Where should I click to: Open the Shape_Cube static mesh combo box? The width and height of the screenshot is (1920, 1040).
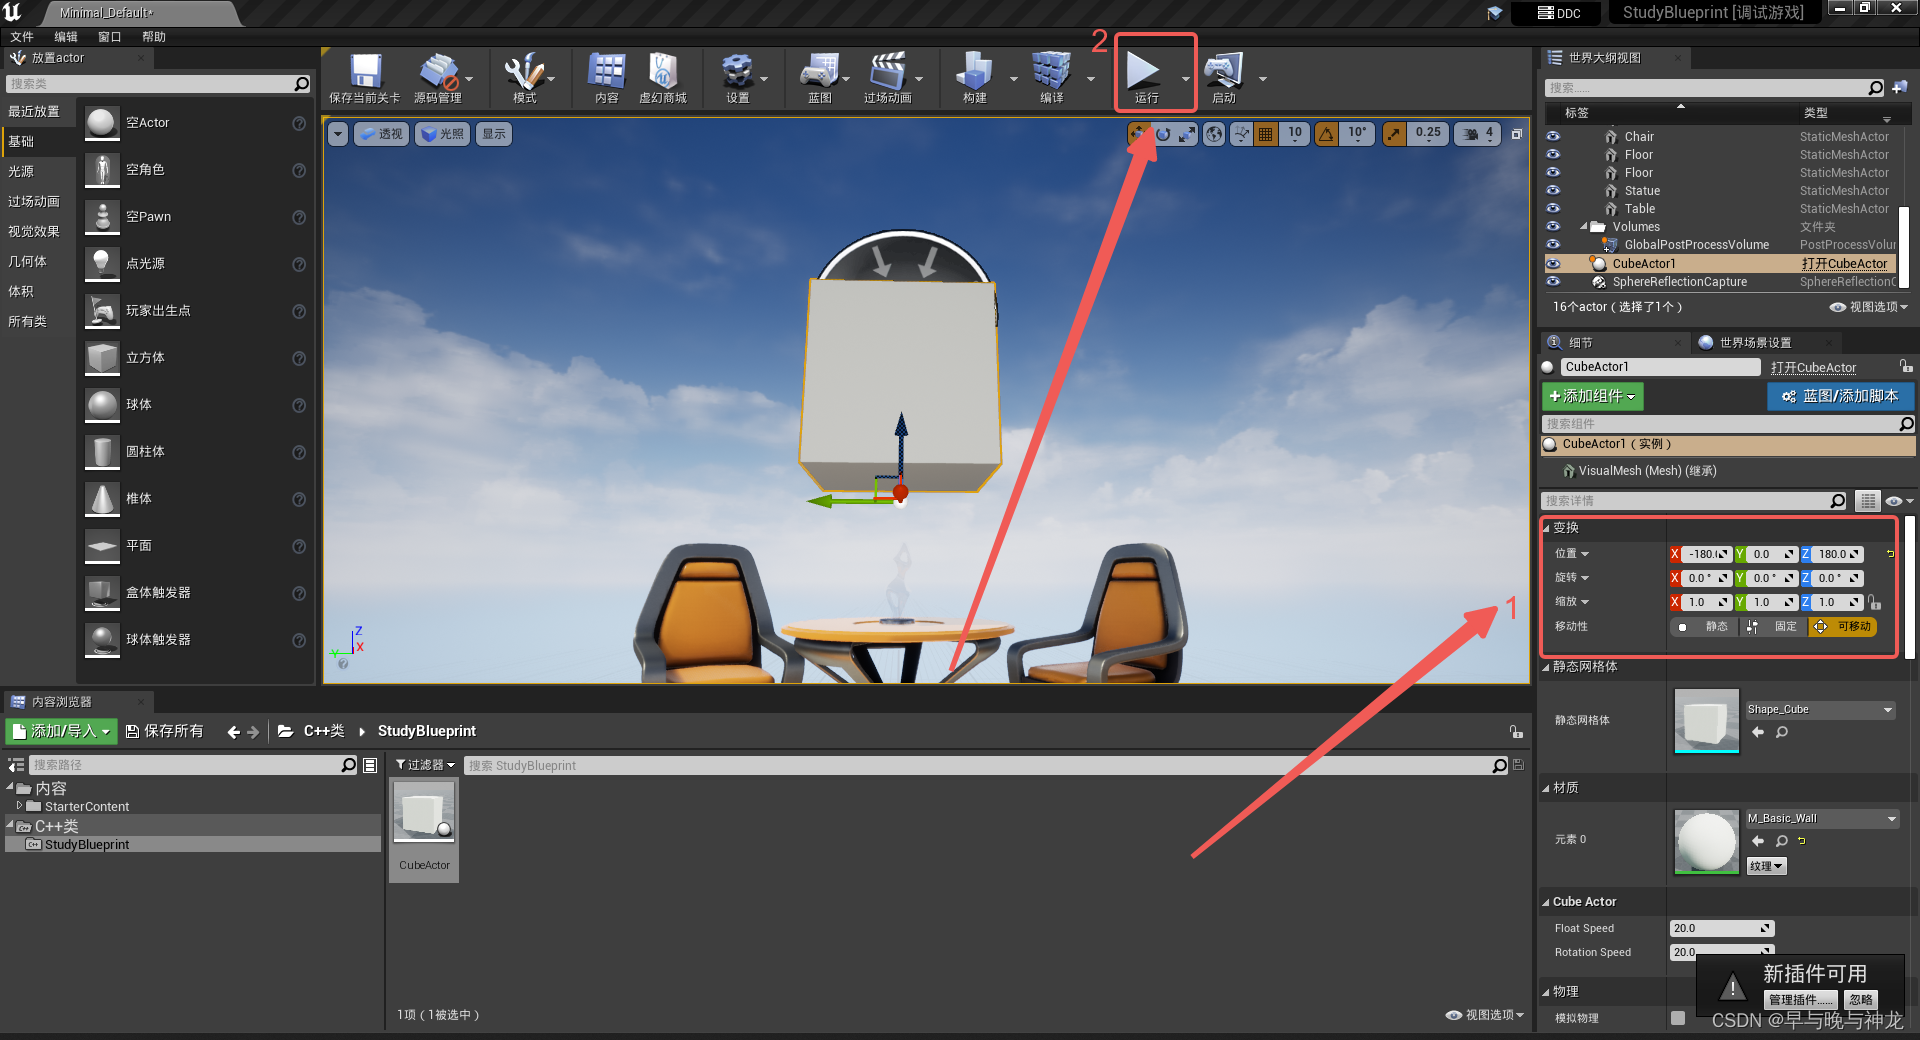tap(1820, 710)
